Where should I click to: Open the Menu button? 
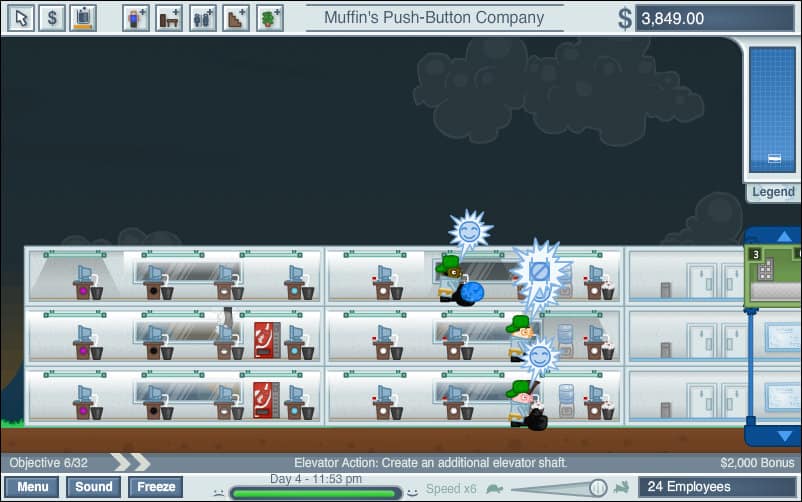tap(32, 487)
